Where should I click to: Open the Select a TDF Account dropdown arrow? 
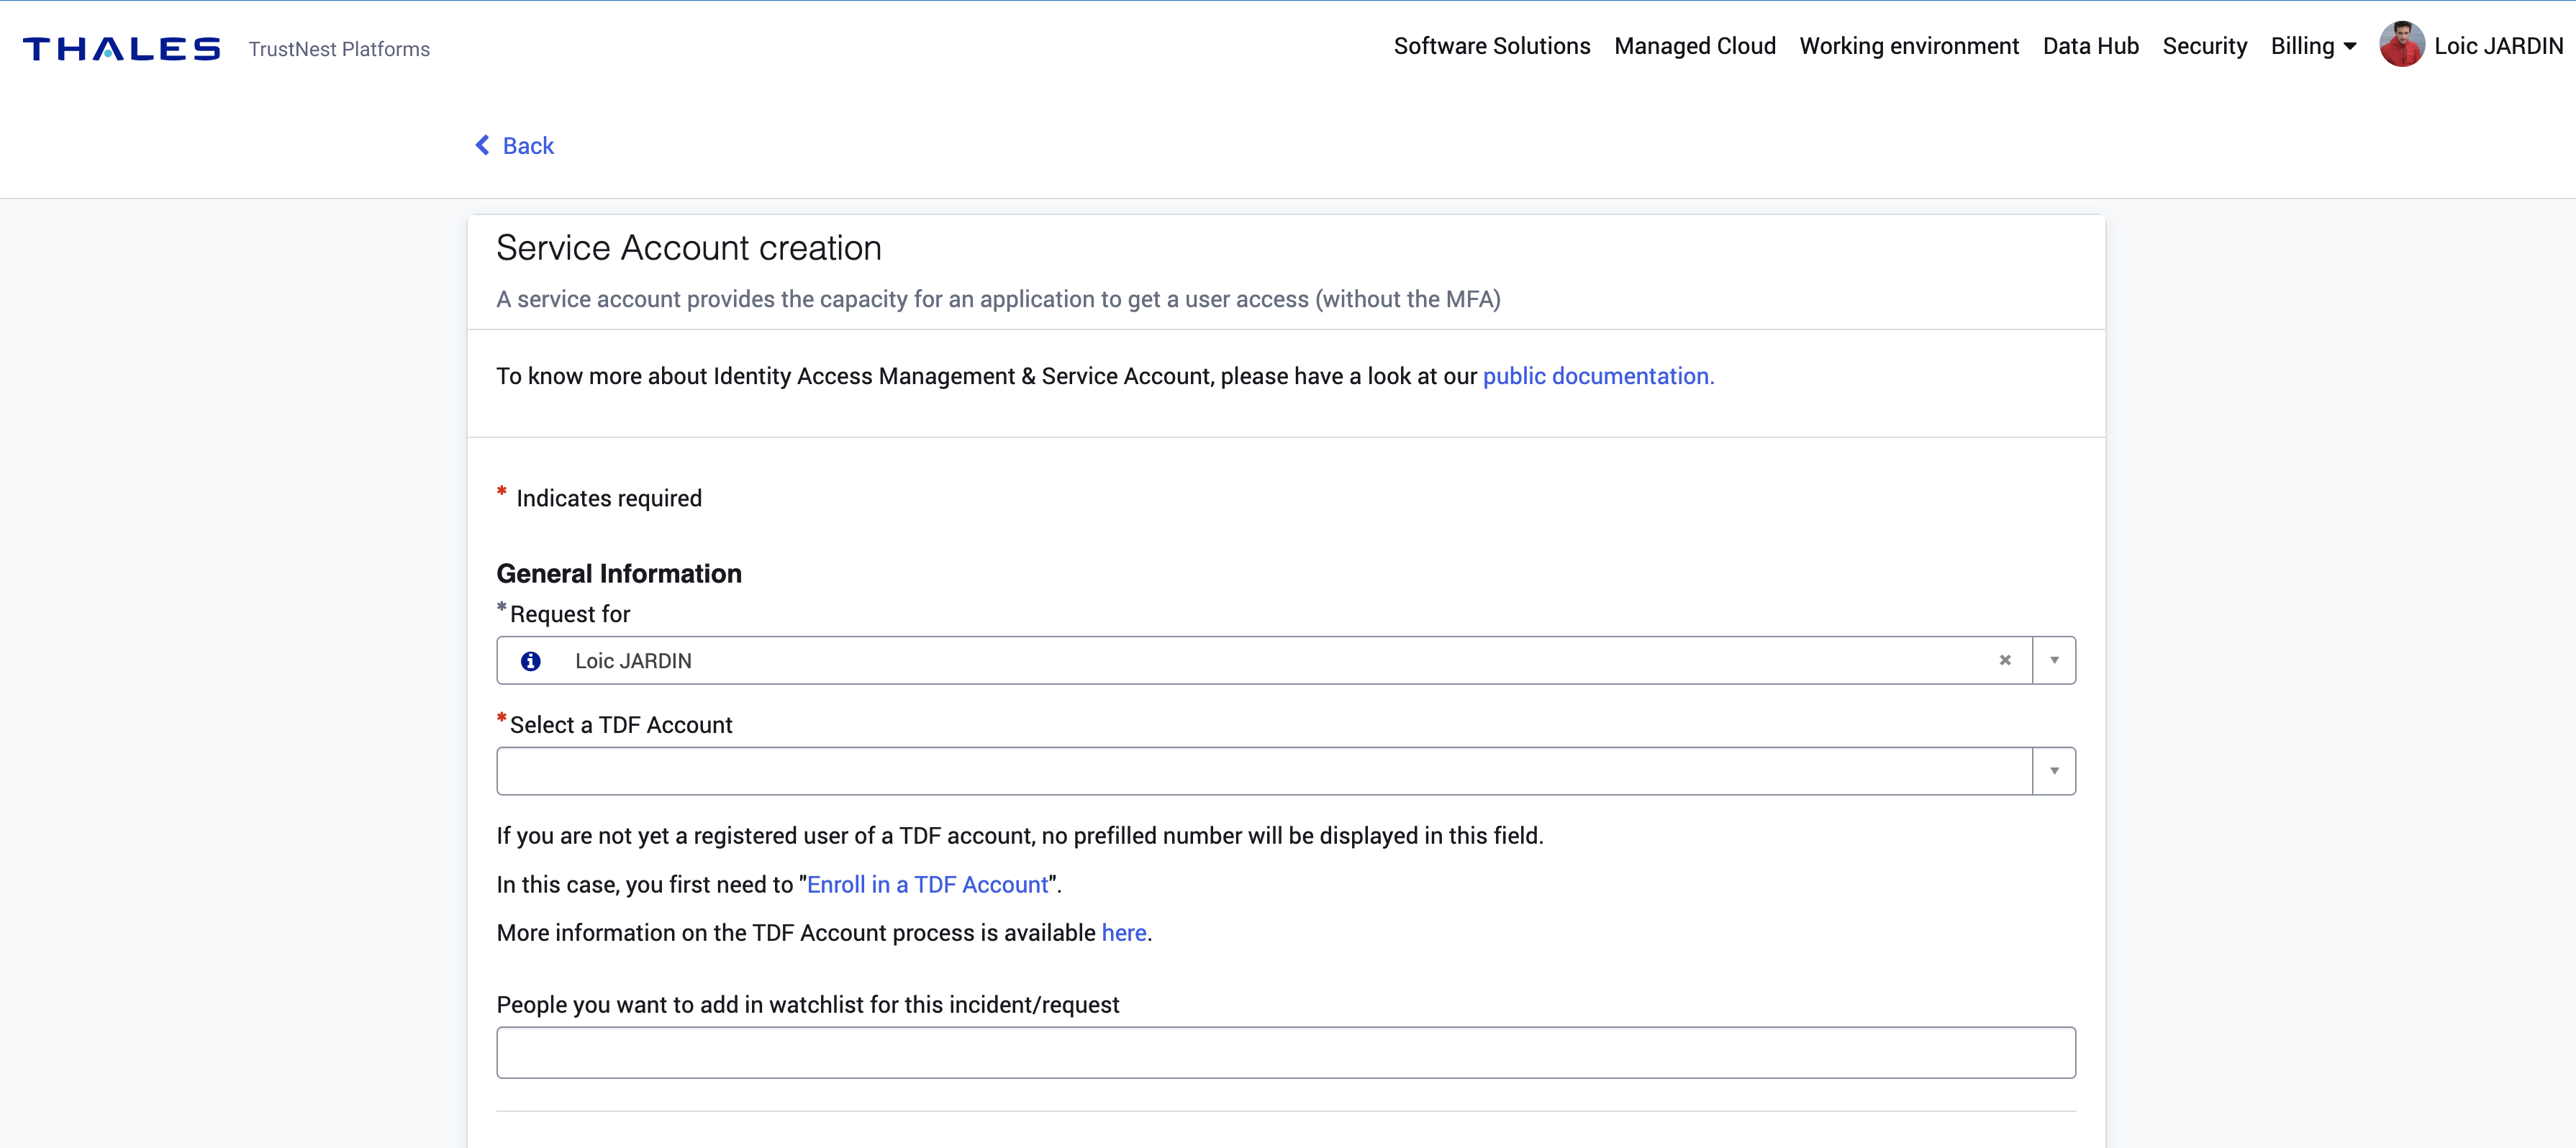pyautogui.click(x=2054, y=771)
